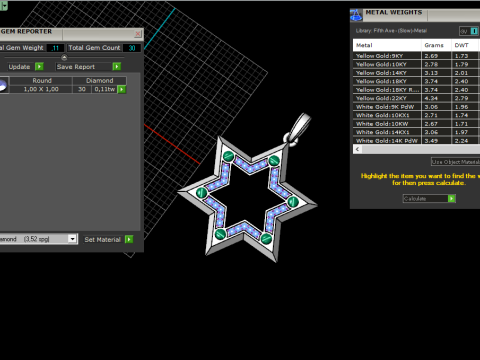Click the Use Object Material button

pos(455,162)
